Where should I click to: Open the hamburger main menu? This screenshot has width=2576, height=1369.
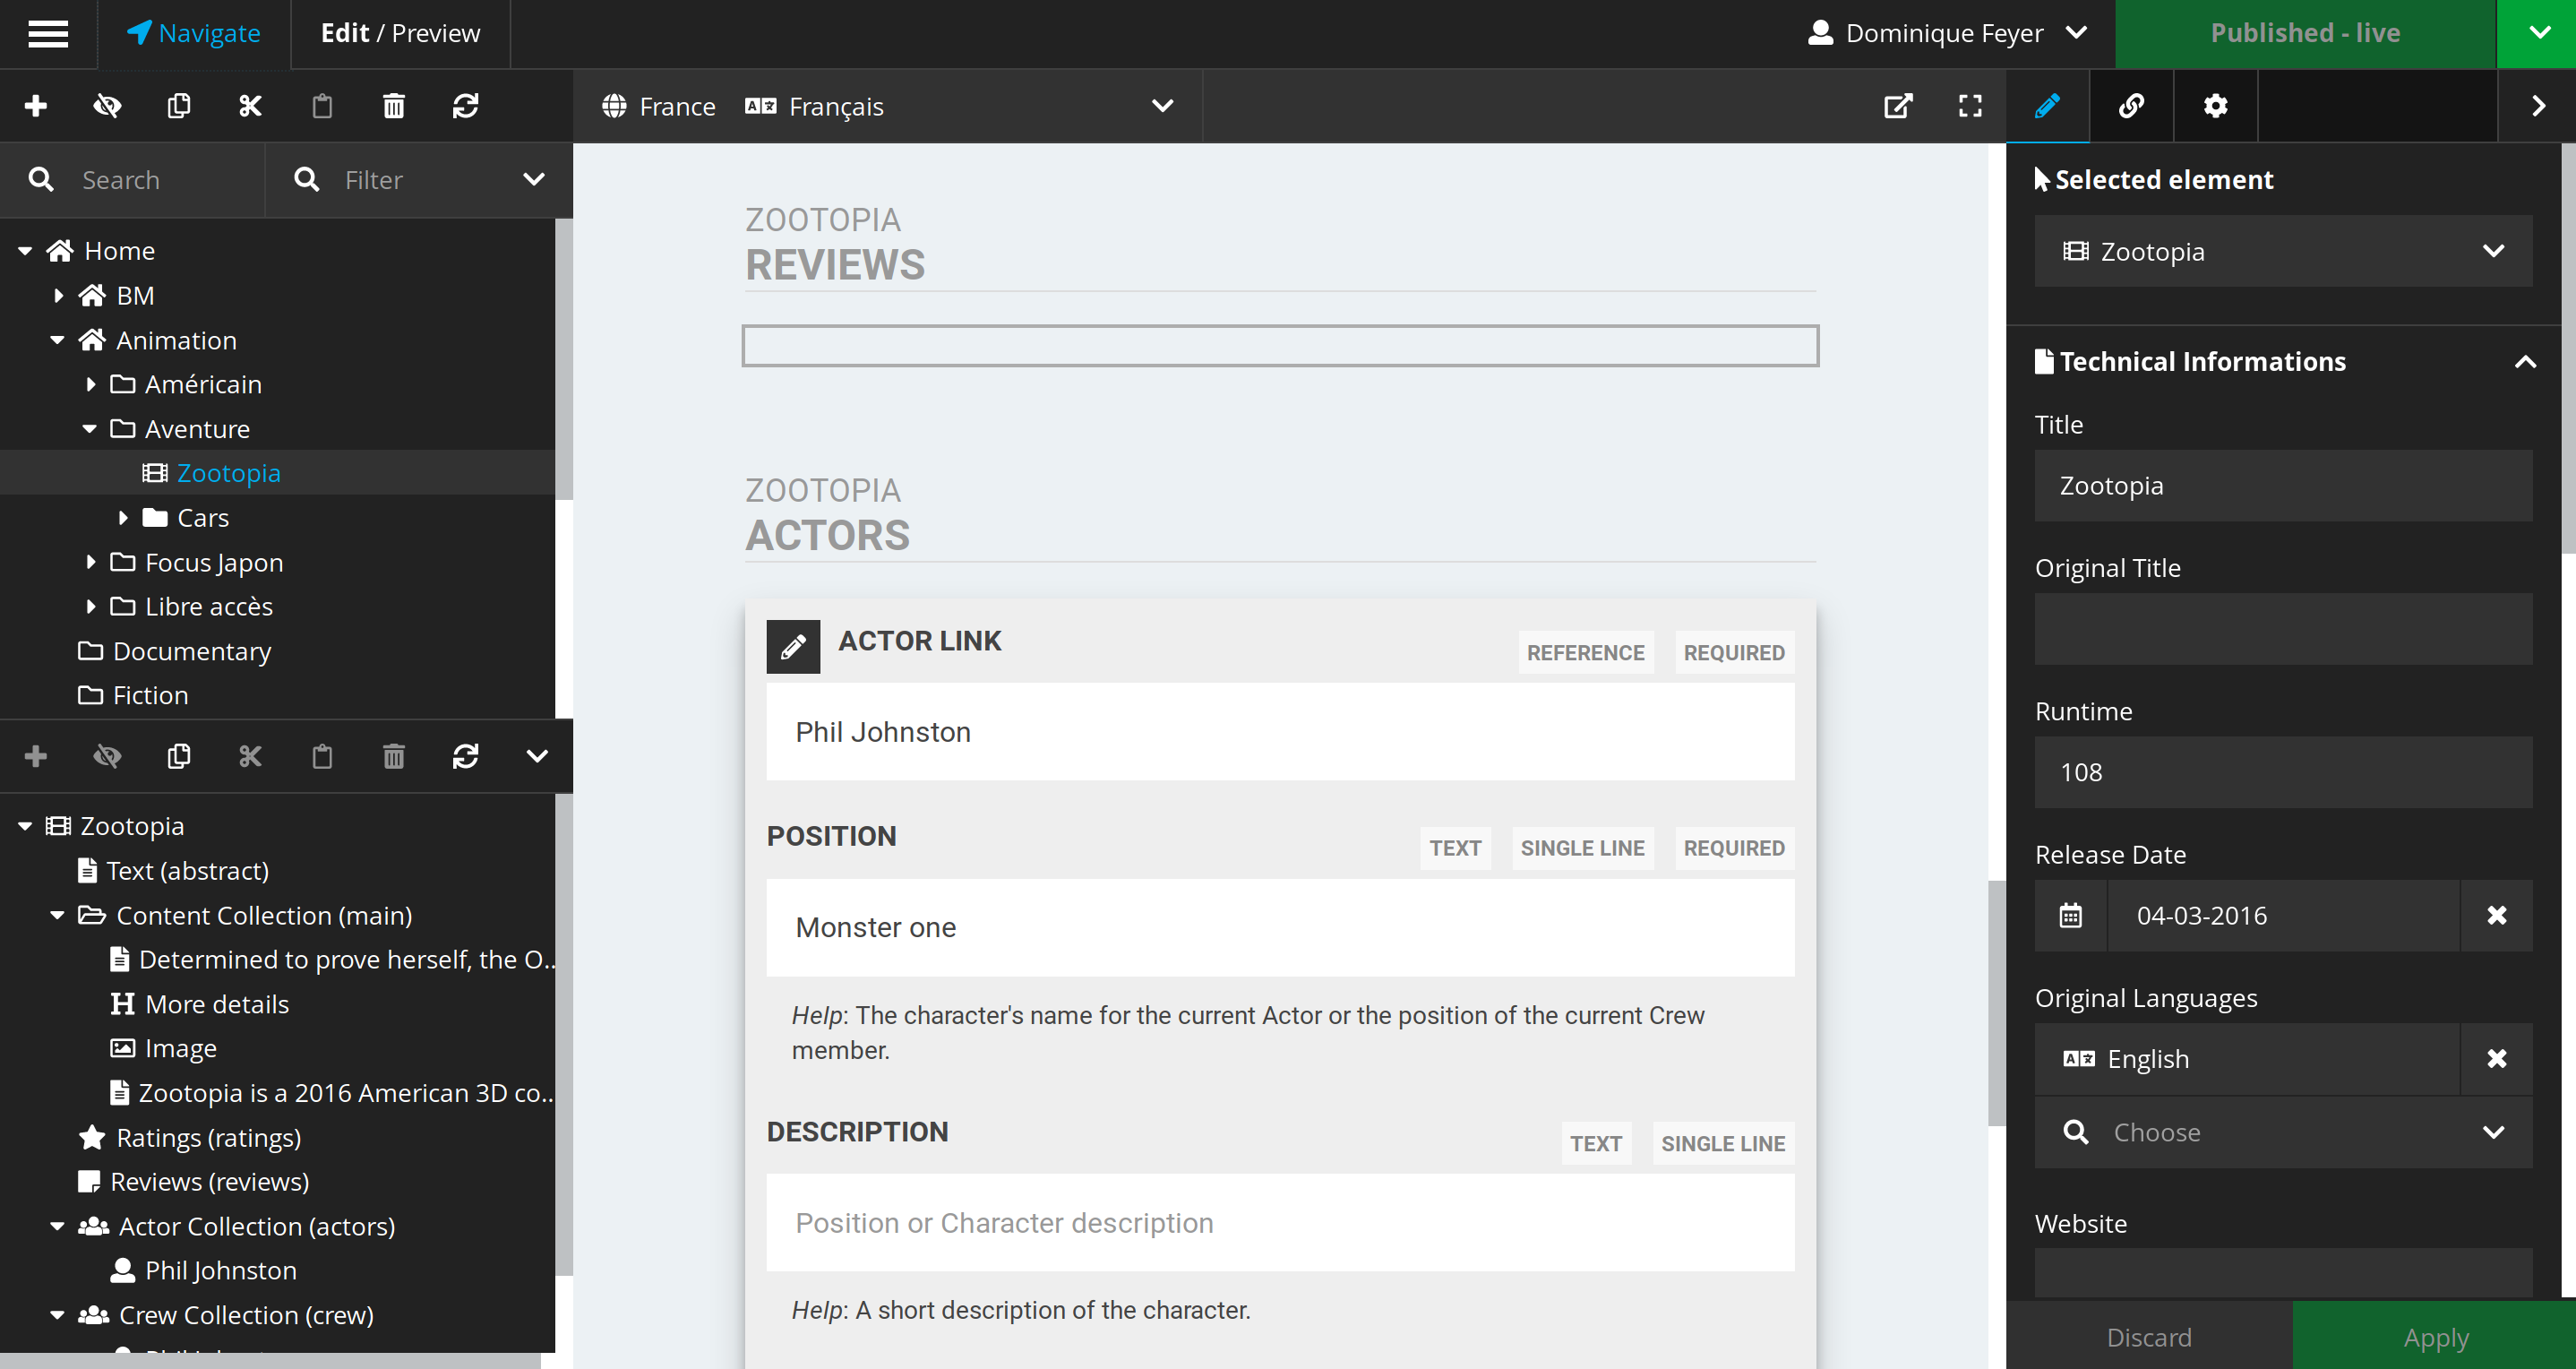[48, 33]
